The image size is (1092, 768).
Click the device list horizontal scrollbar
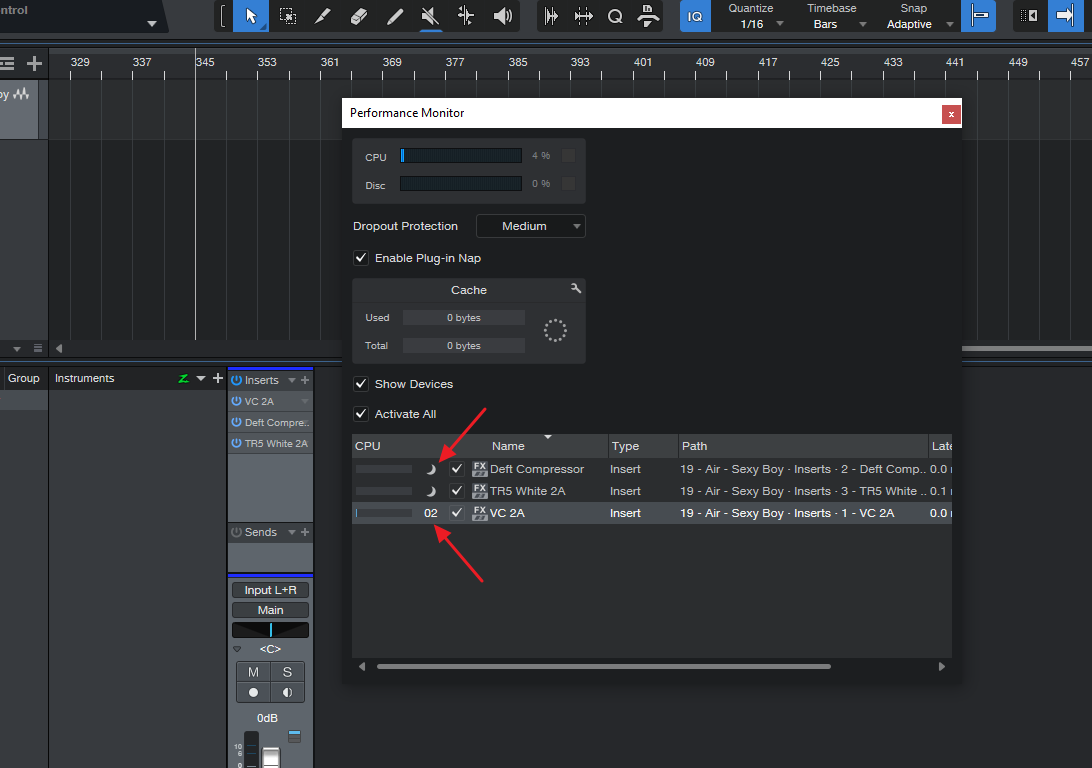click(604, 666)
